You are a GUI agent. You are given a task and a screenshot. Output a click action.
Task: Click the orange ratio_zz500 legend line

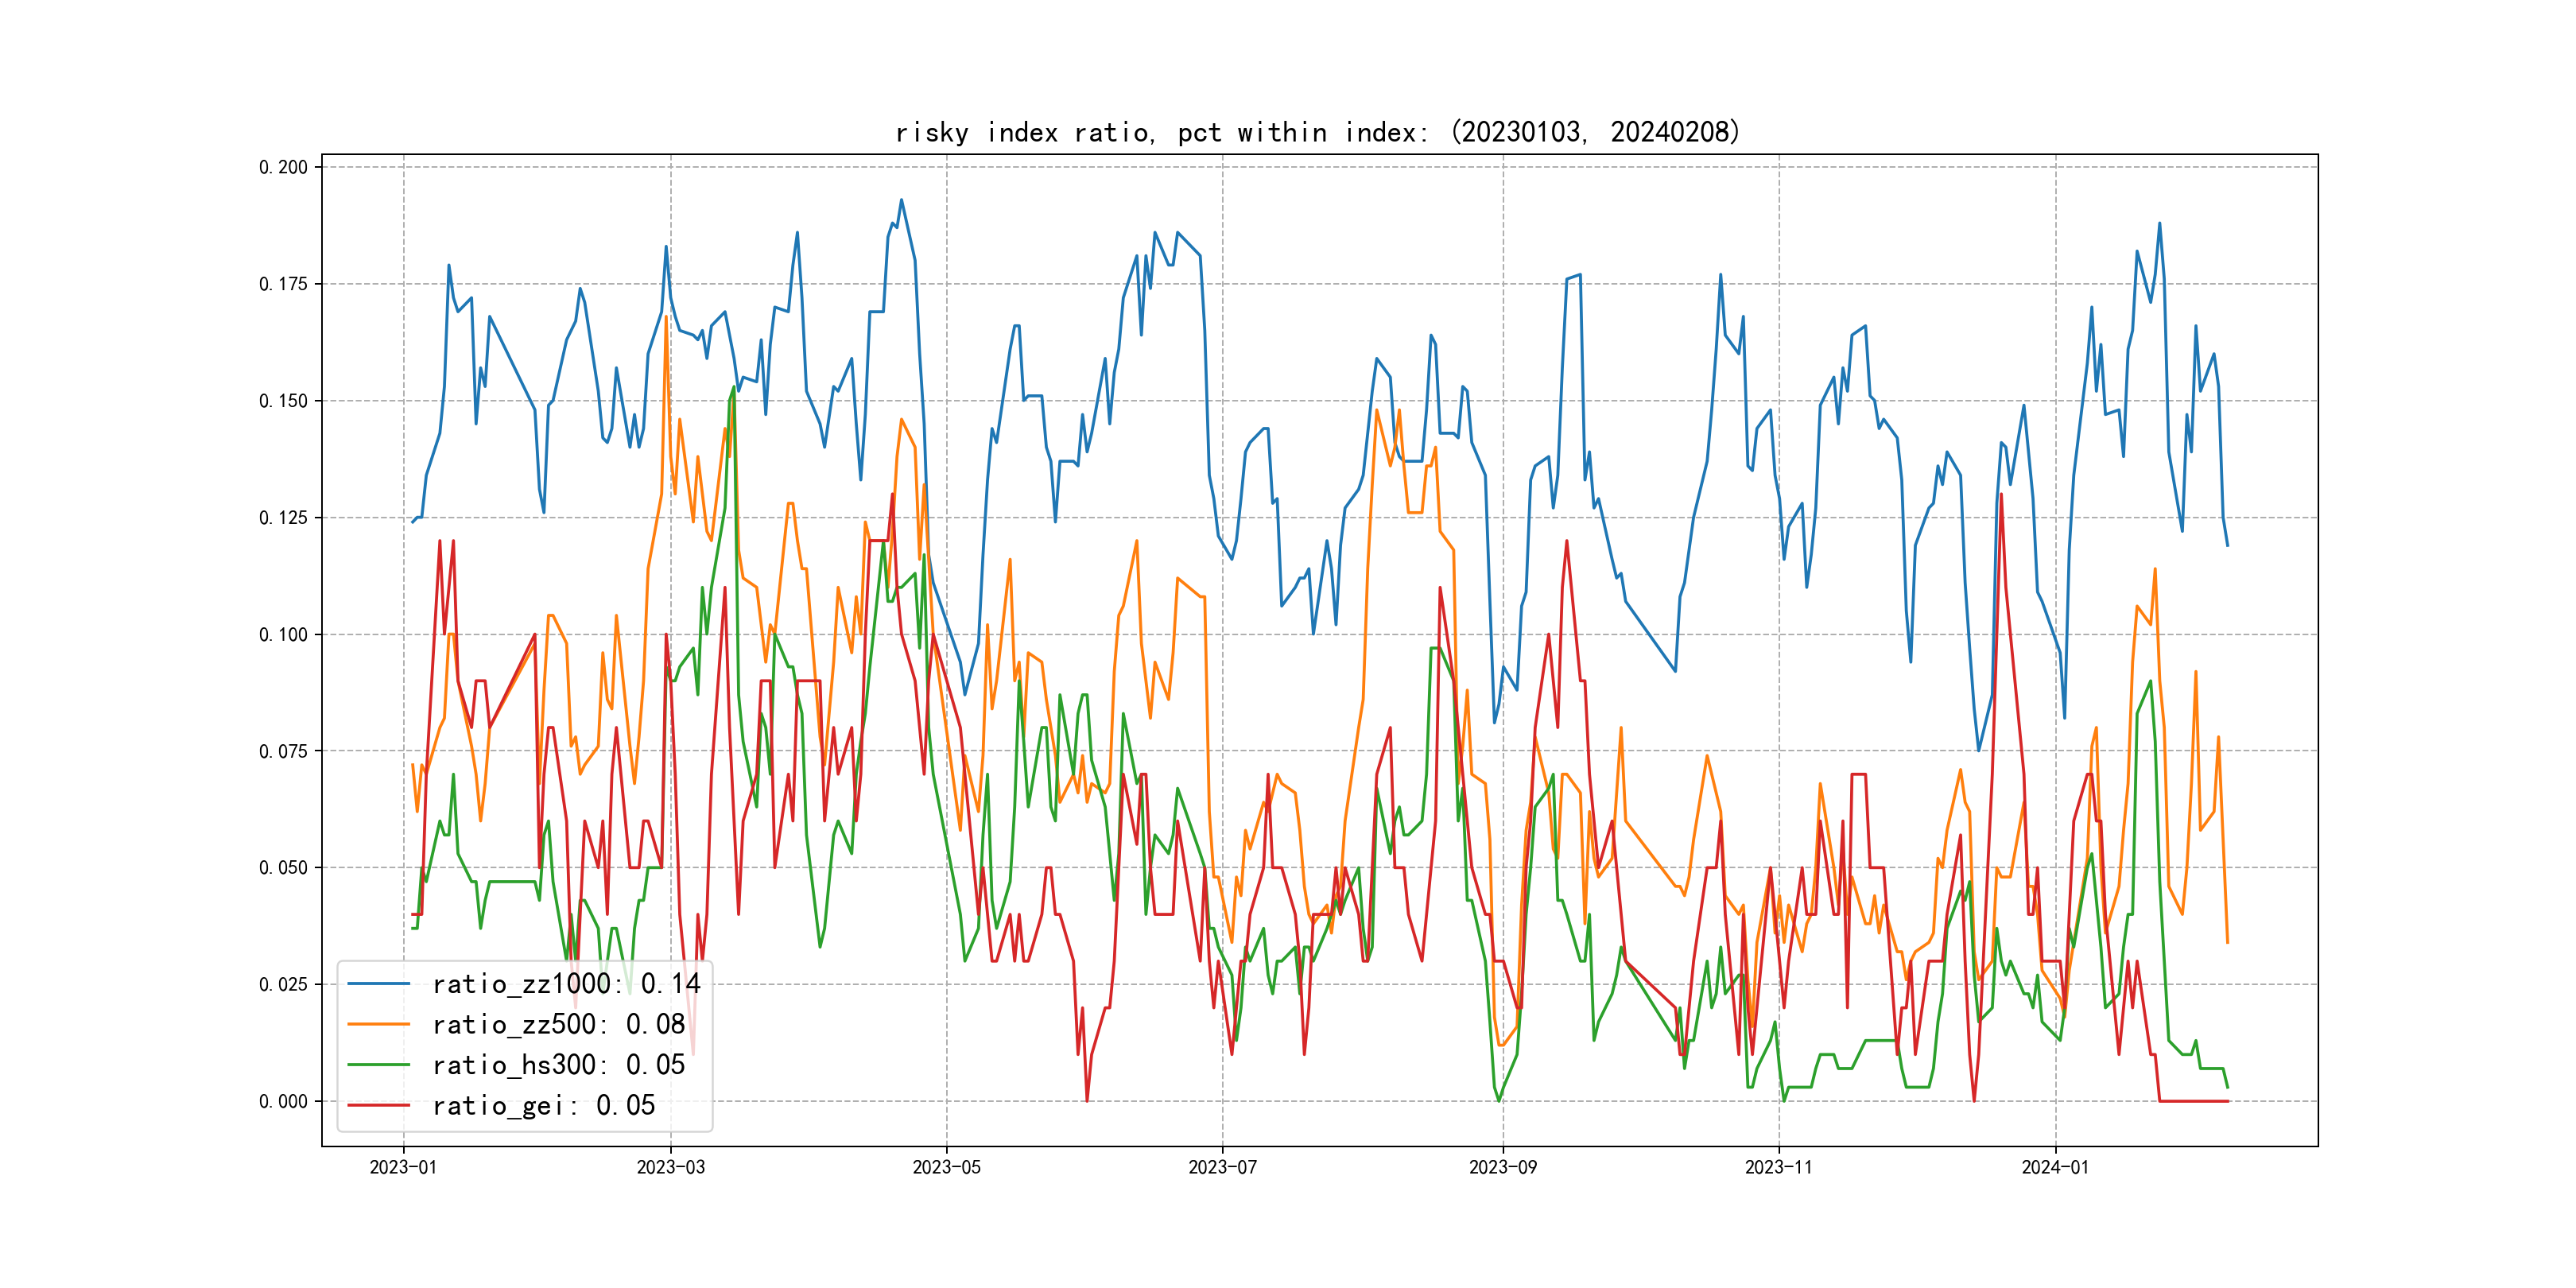379,1024
